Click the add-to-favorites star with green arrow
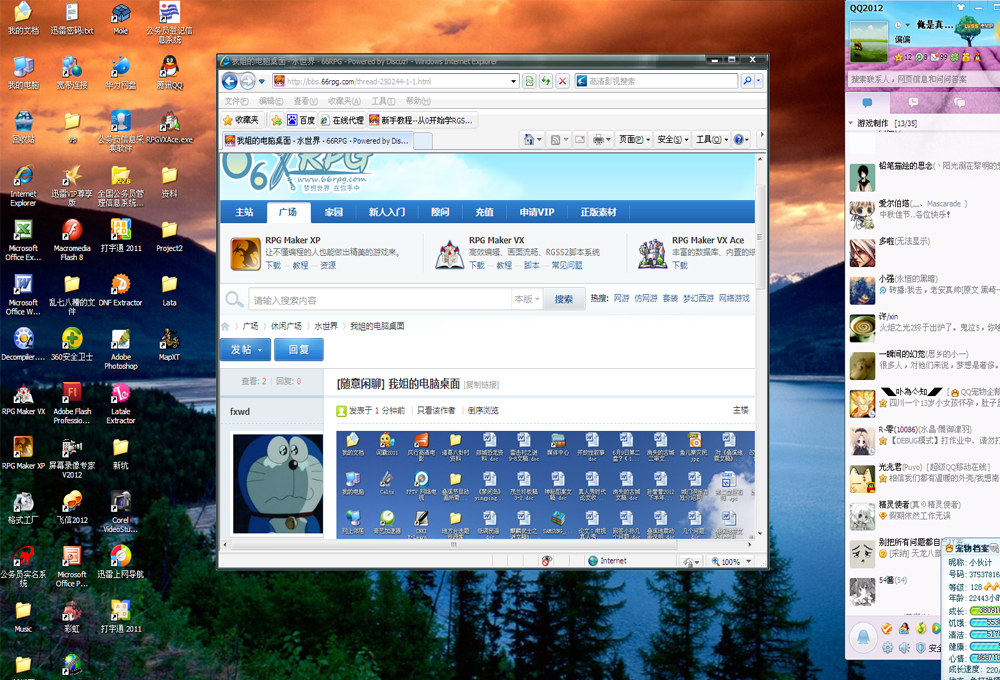The height and width of the screenshot is (680, 1000). pos(277,120)
